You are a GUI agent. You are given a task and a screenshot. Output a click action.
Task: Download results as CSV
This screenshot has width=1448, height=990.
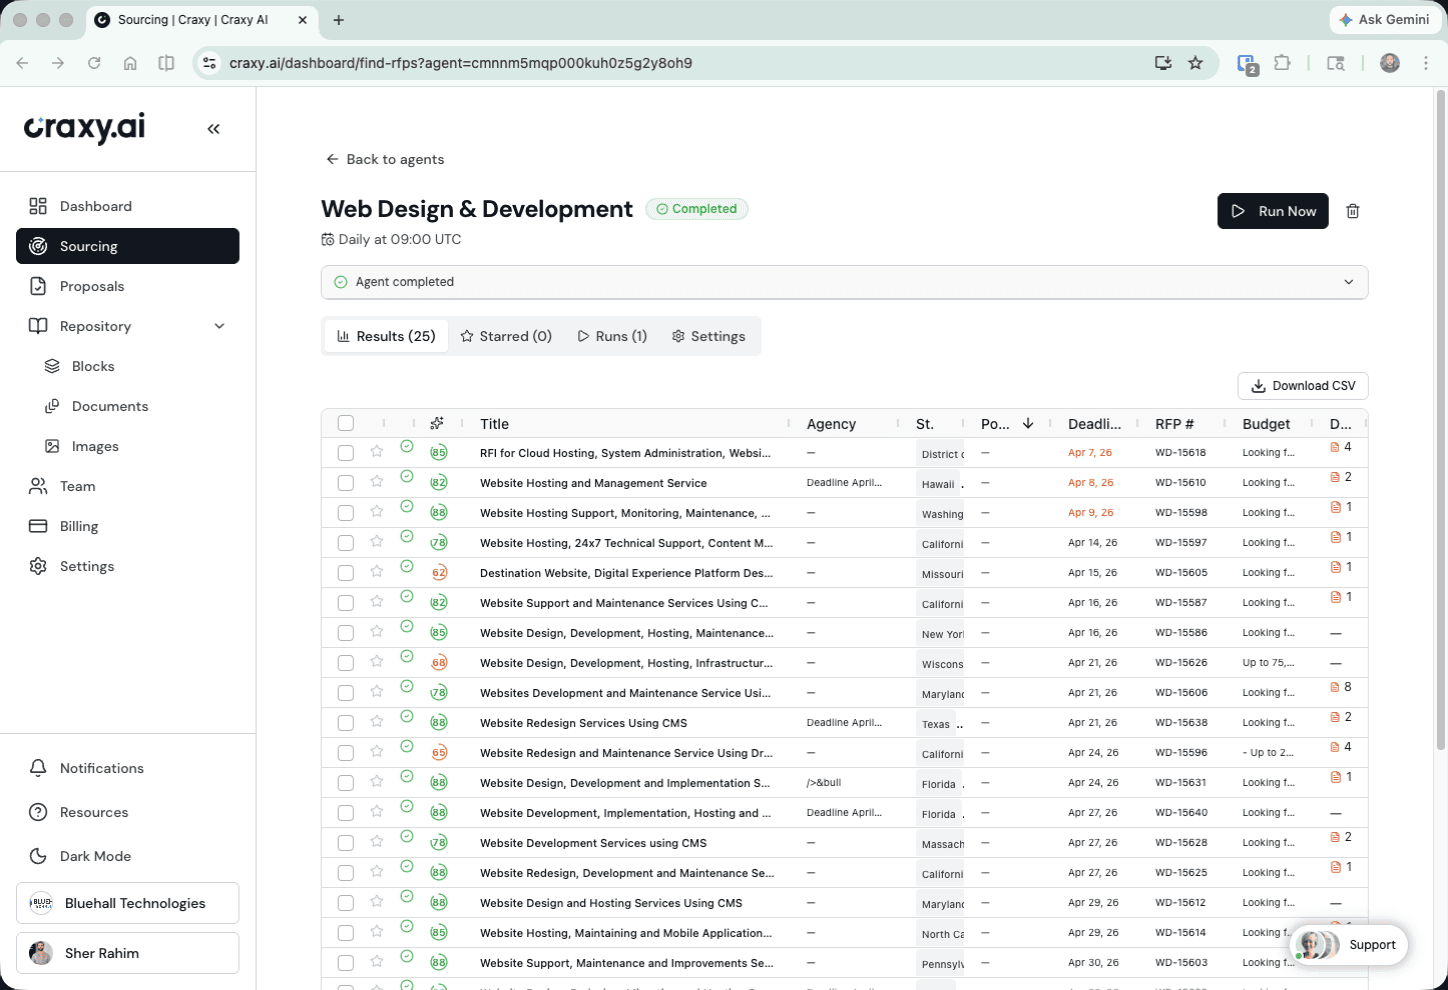1303,386
